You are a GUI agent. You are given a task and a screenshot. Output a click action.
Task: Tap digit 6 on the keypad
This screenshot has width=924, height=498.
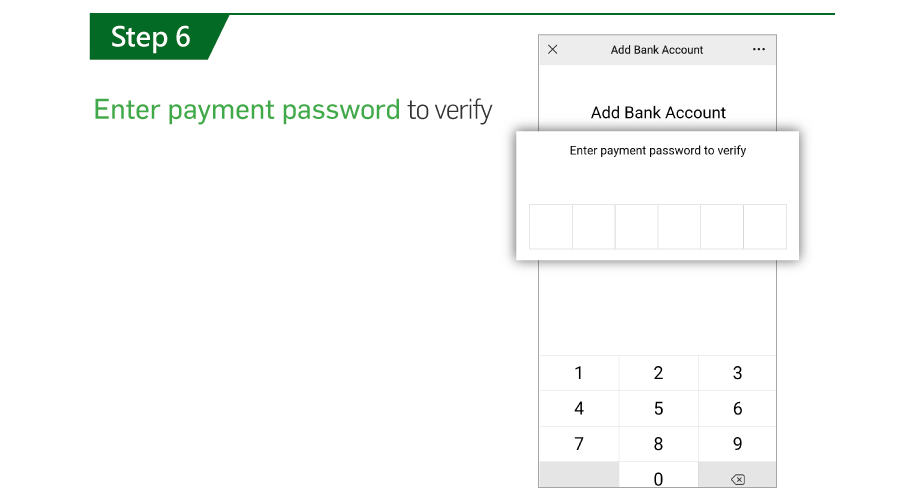pyautogui.click(x=737, y=408)
